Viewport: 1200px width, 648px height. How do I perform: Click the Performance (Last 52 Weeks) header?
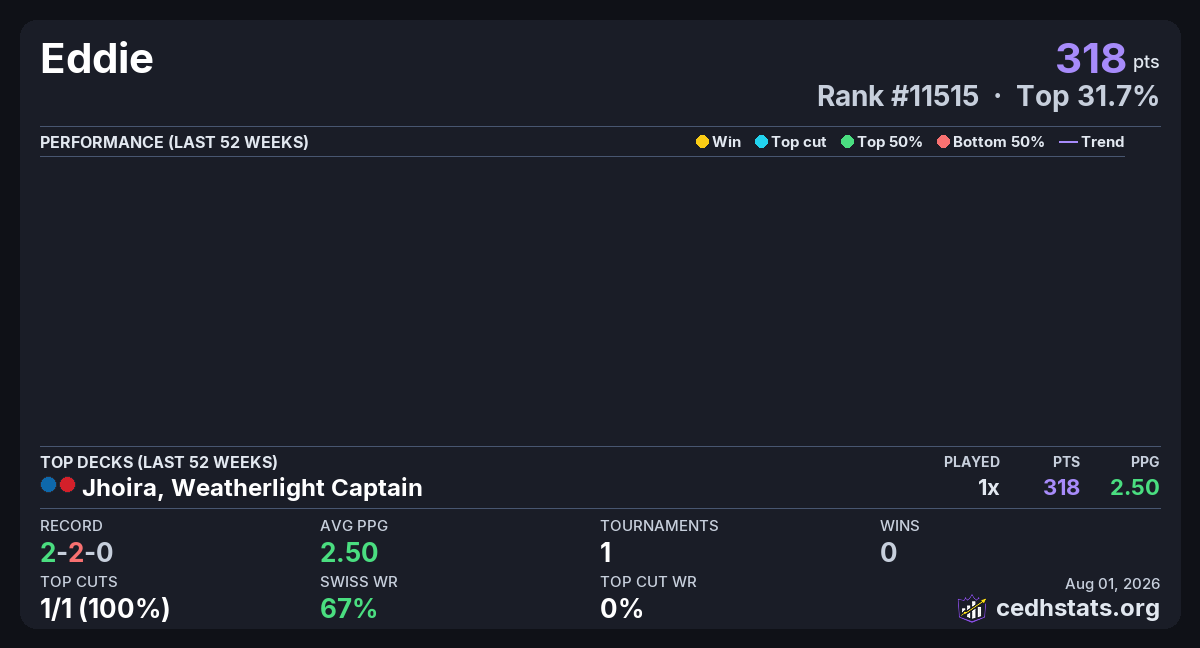pos(174,142)
